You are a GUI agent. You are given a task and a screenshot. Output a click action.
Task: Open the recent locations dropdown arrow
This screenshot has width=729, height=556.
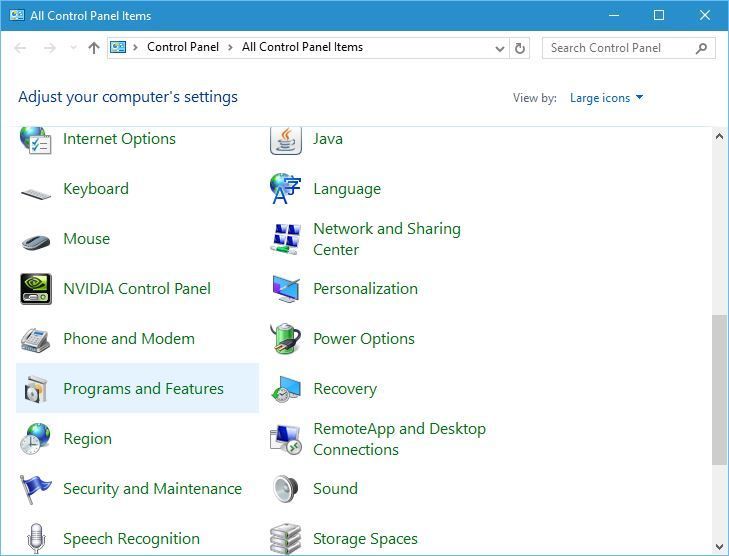pyautogui.click(x=73, y=48)
